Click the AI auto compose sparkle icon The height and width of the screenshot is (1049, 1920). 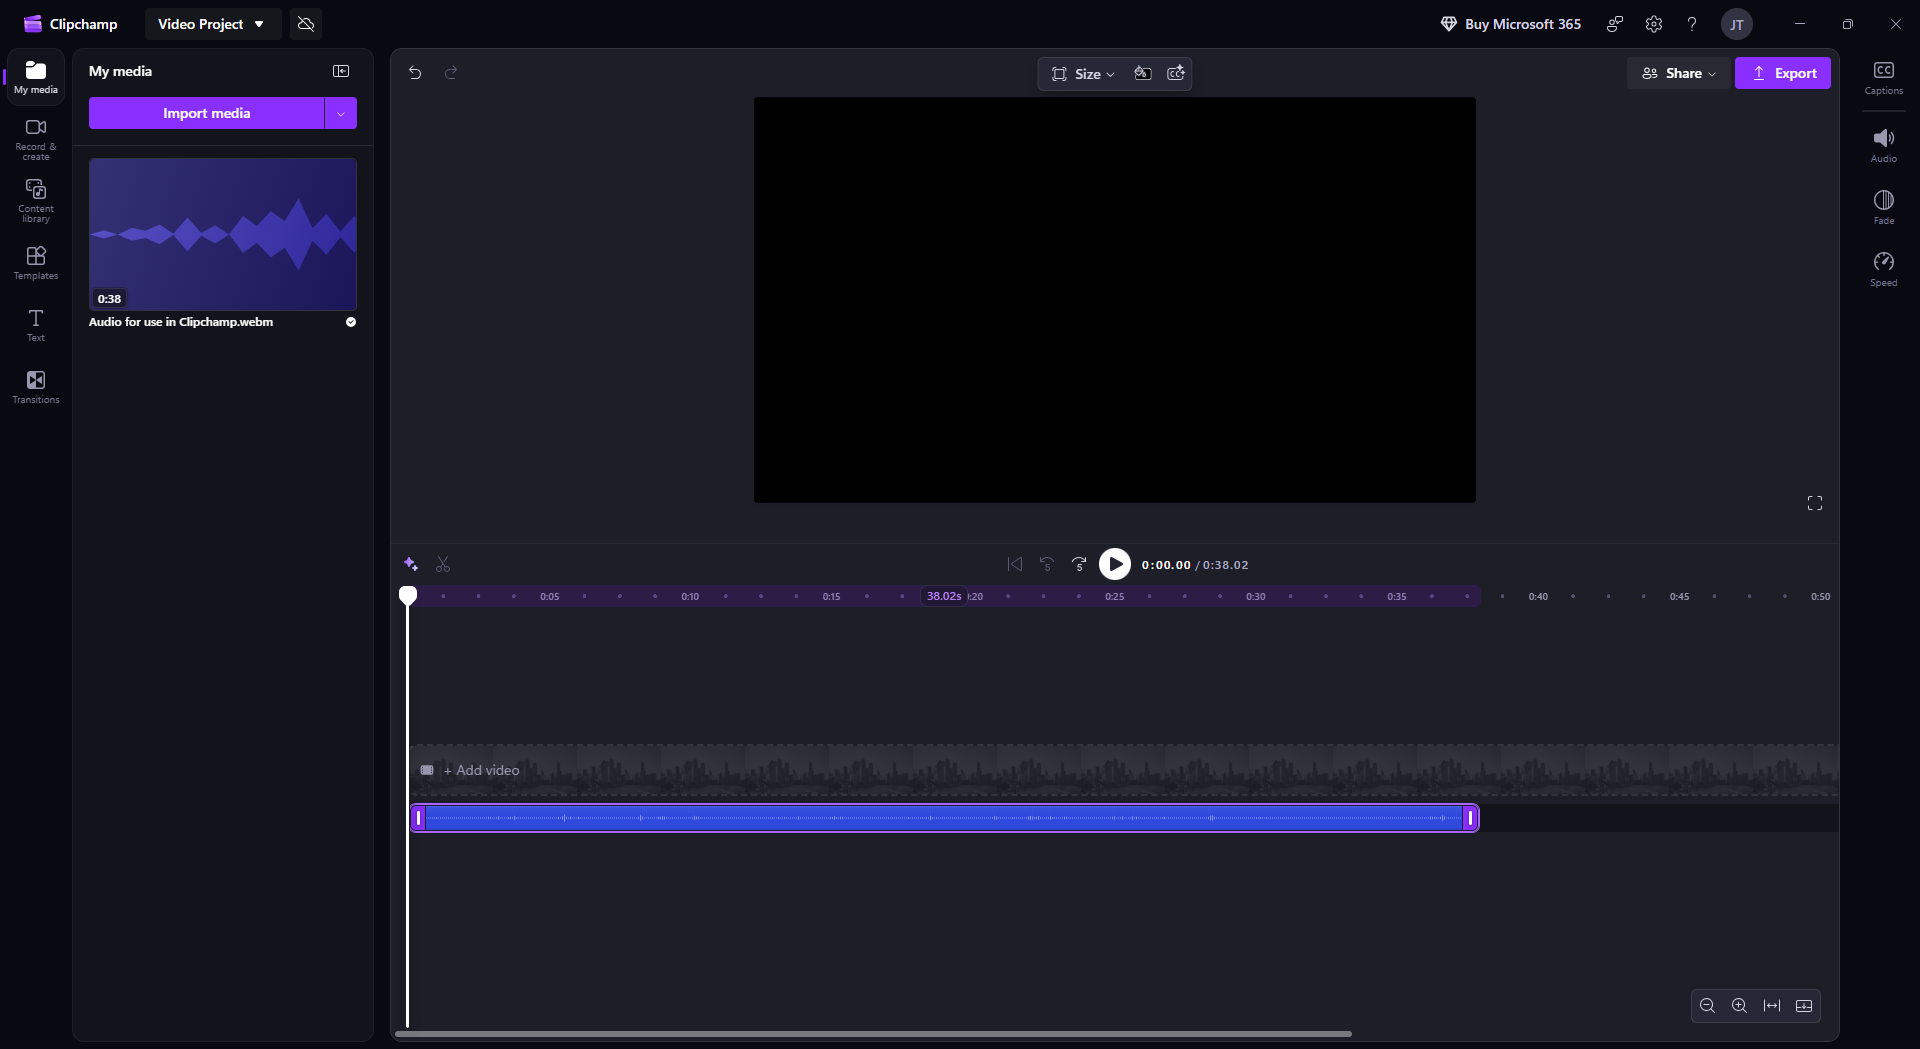[411, 565]
